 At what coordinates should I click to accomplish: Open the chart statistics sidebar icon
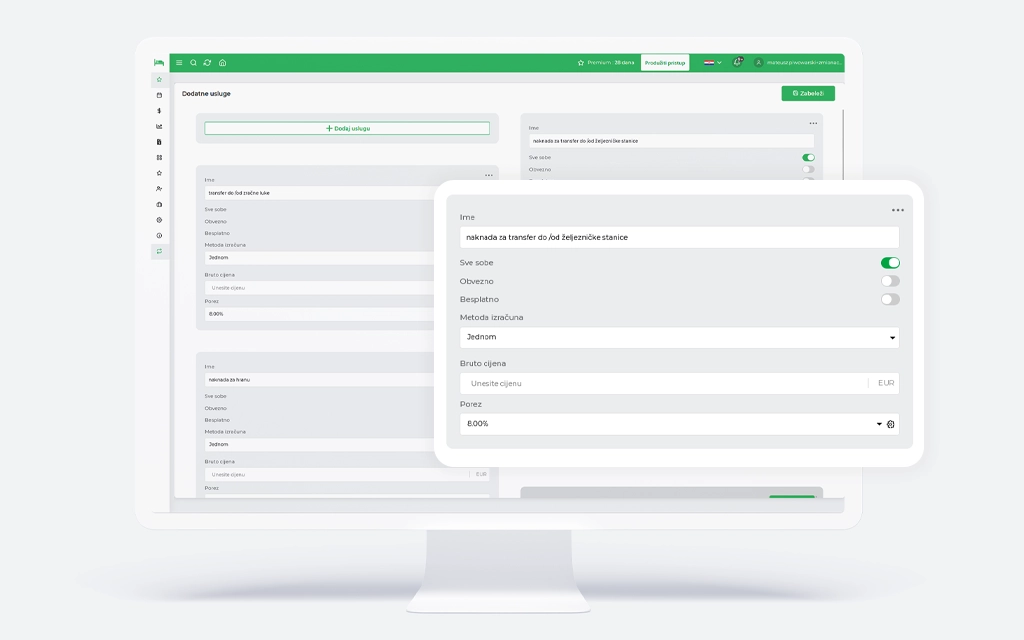pyautogui.click(x=159, y=126)
